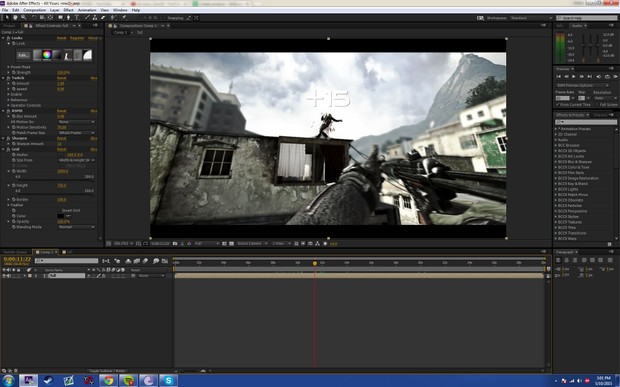Open Google Chrome from the taskbar
This screenshot has height=387, width=620.
pyautogui.click(x=108, y=380)
